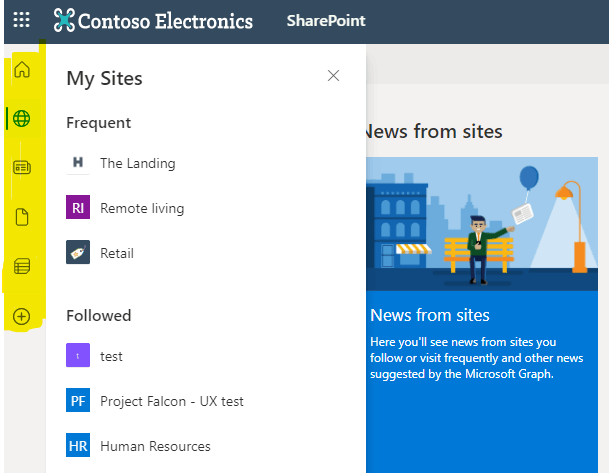Open the My Lists icon
The image size is (609, 473).
[22, 266]
